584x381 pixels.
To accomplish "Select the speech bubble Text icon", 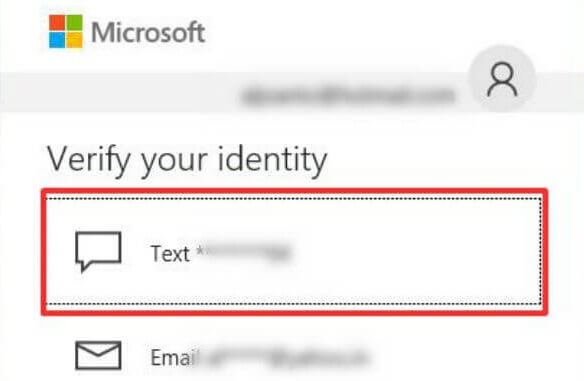I will tap(98, 252).
